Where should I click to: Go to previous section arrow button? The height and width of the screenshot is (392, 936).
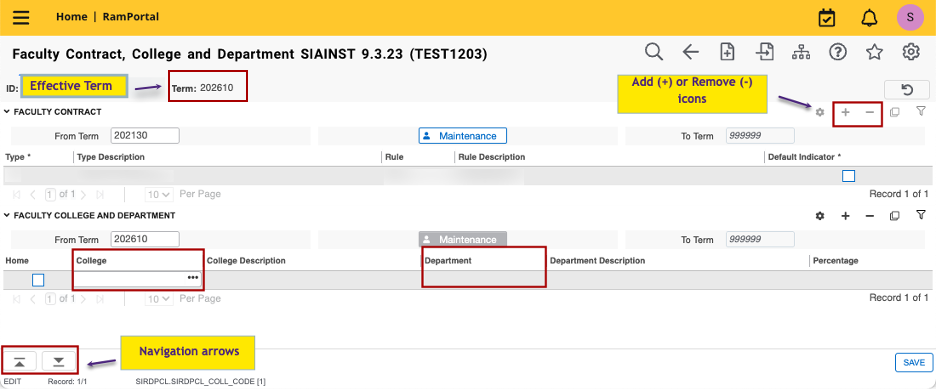point(20,362)
